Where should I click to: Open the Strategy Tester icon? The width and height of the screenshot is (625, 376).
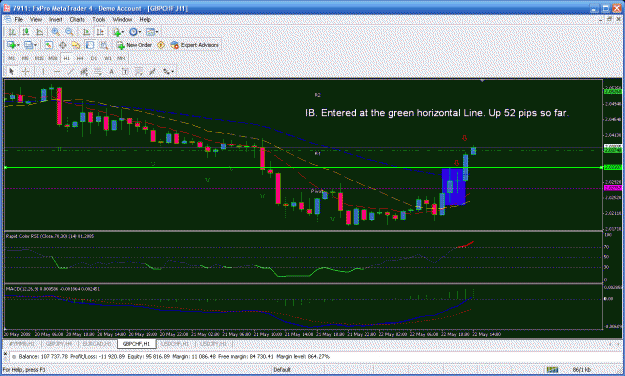[104, 45]
